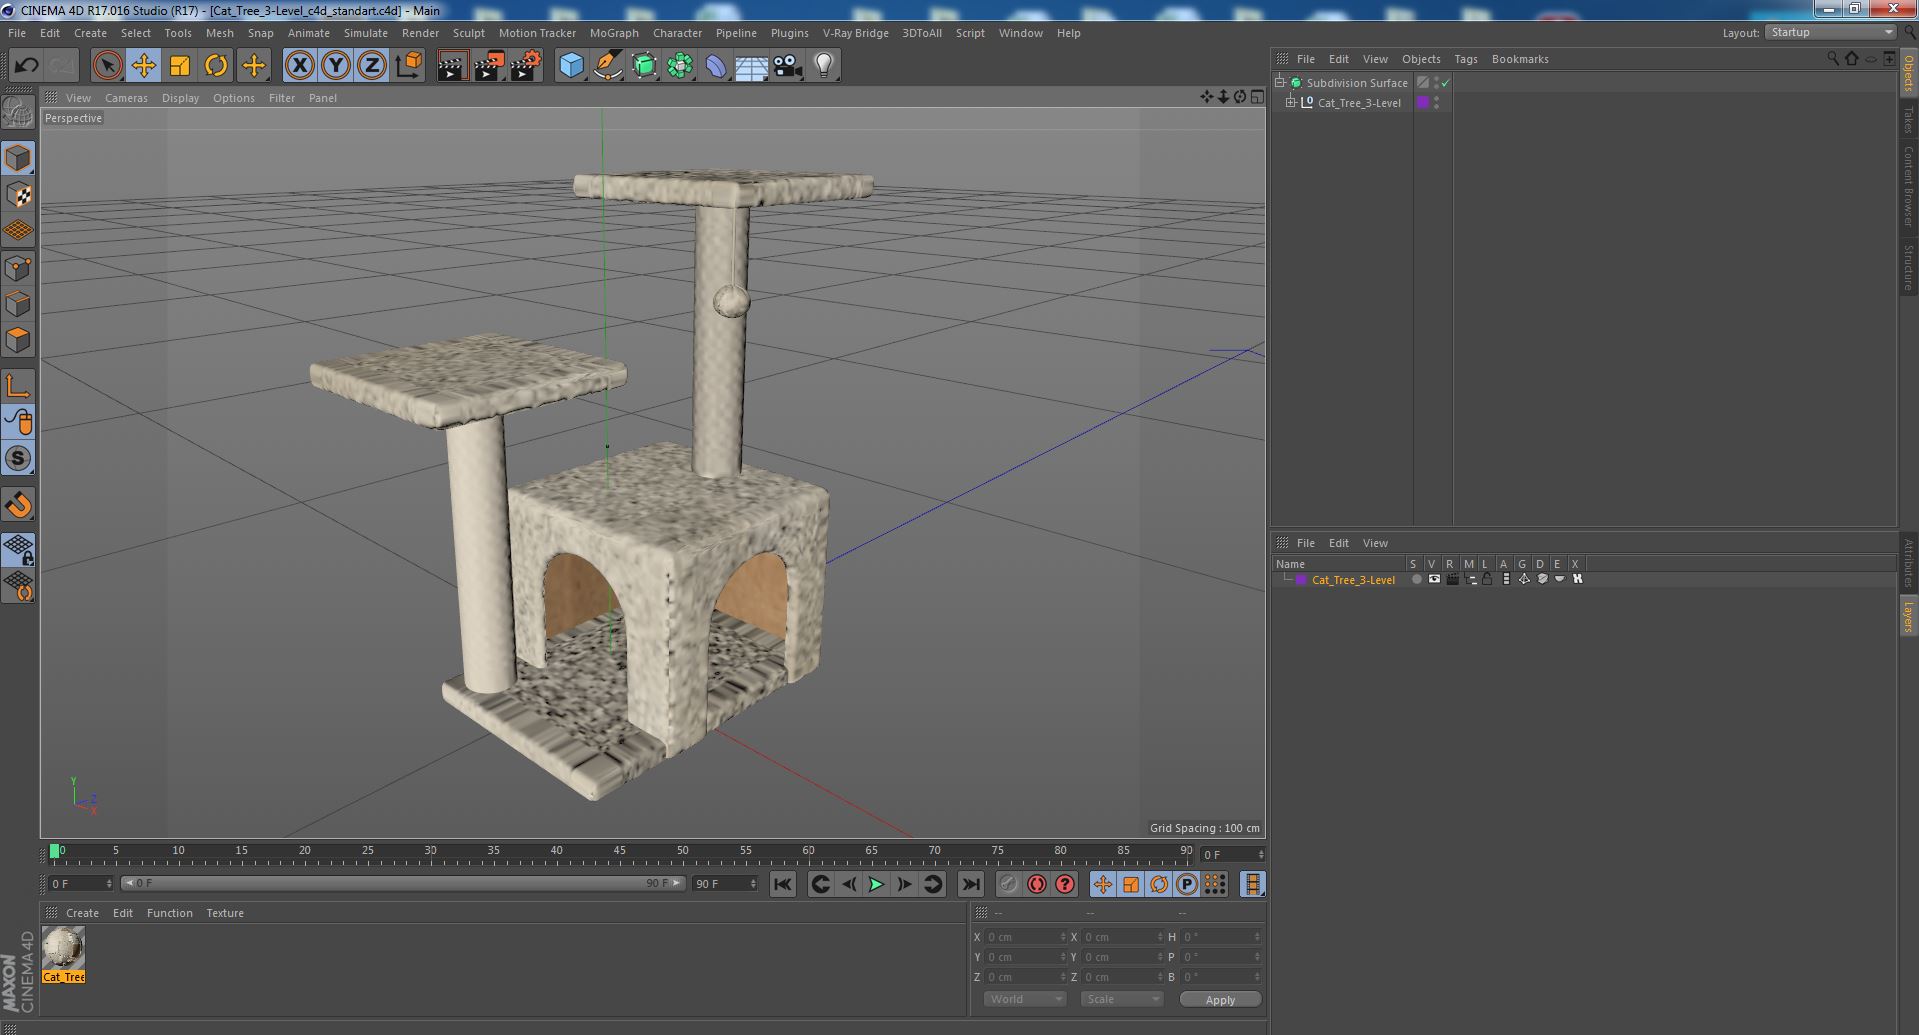Click the Undo arrow icon
Viewport: 1919px width, 1035px height.
coord(26,66)
